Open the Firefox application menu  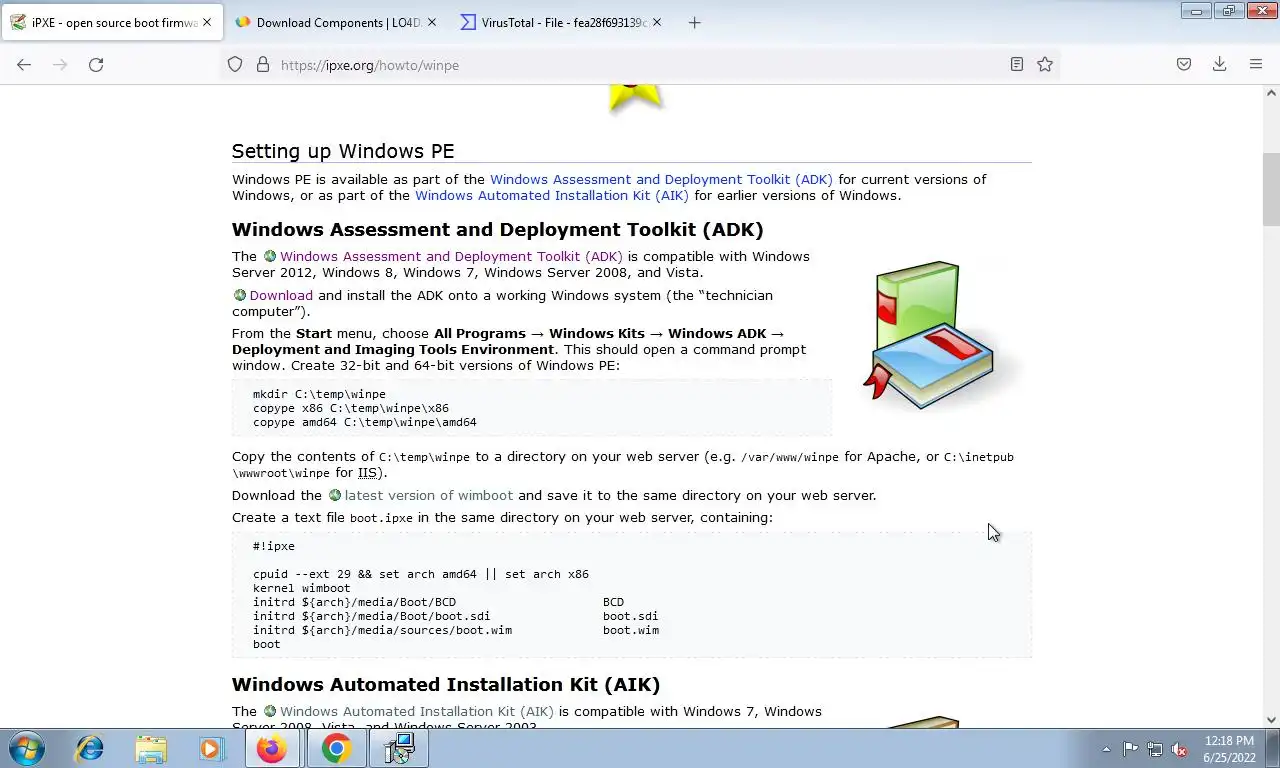(x=1256, y=65)
